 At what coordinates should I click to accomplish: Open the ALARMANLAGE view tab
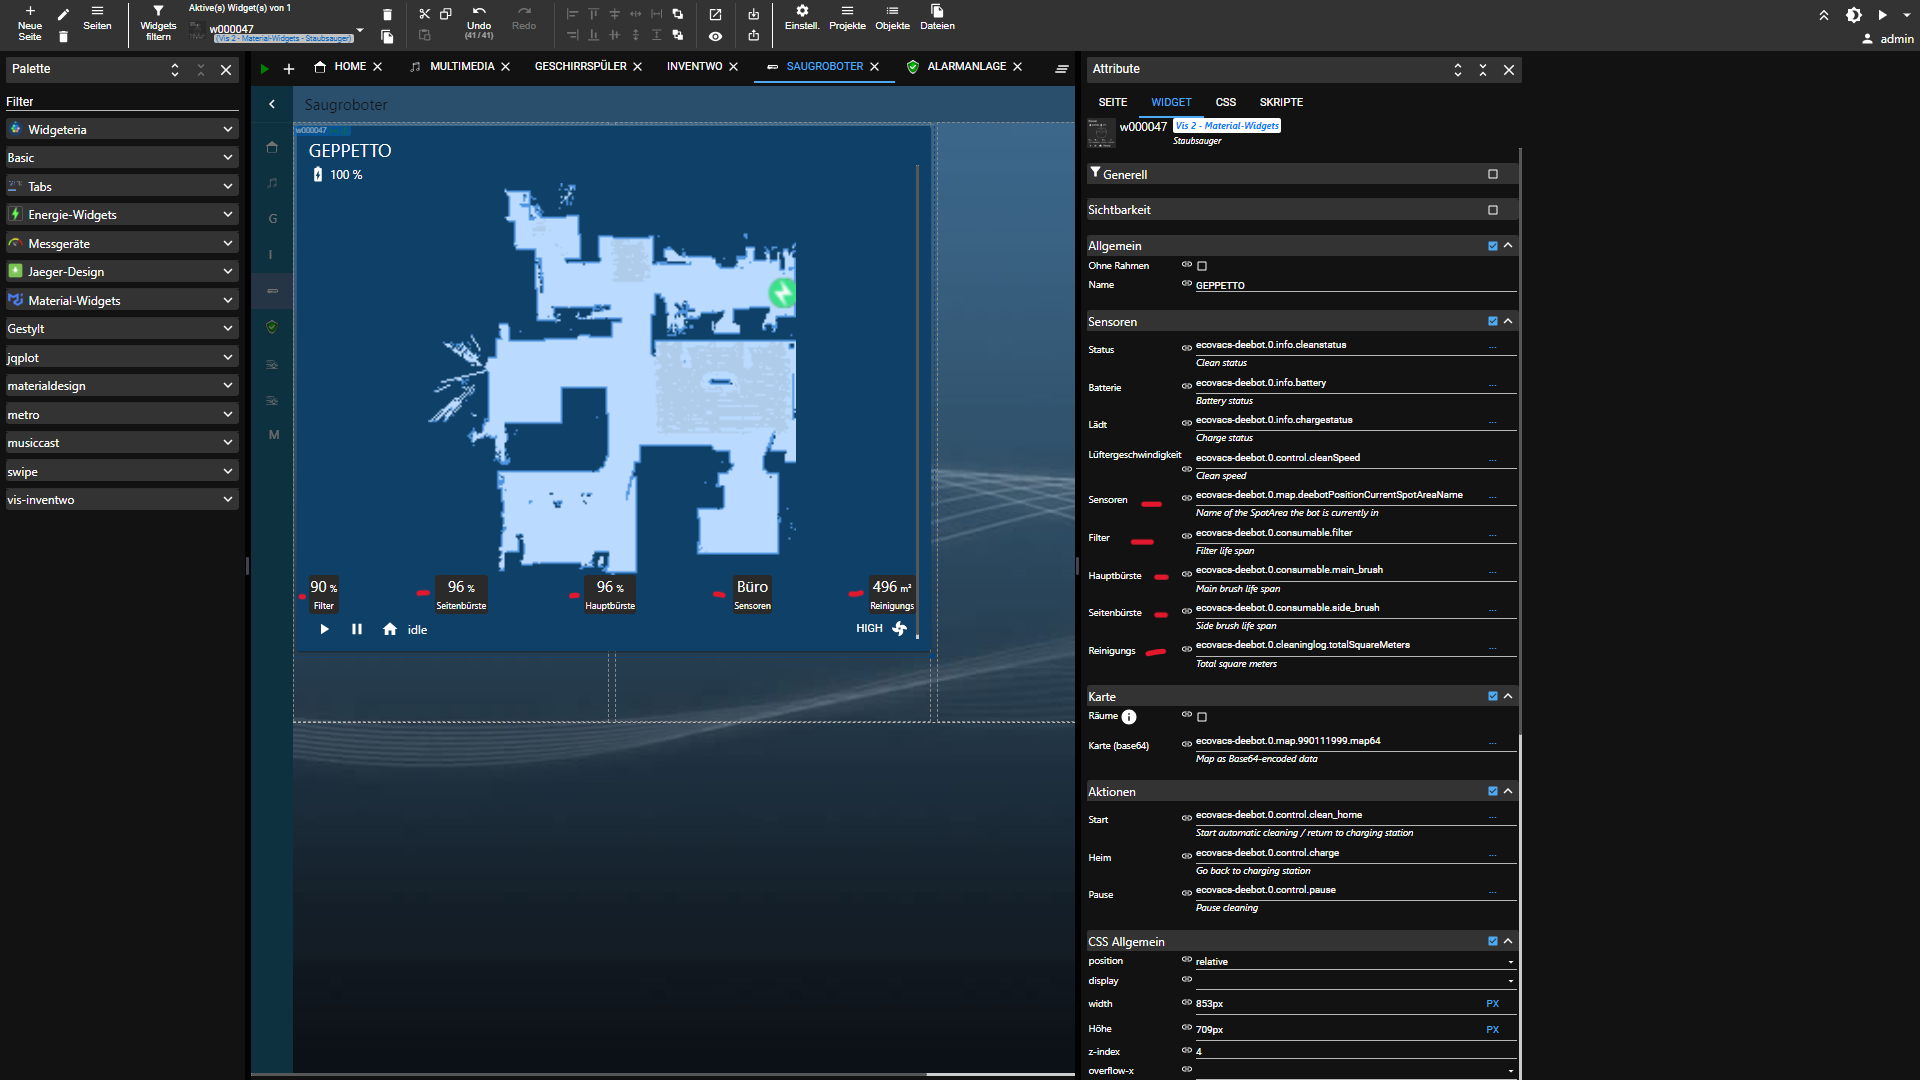pos(967,66)
